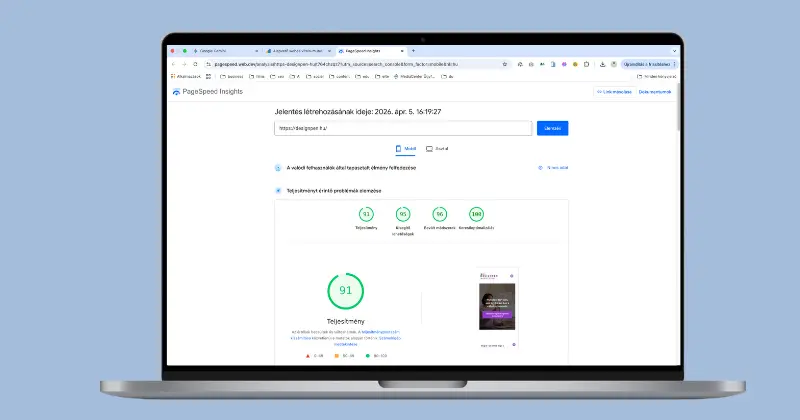Click the site info icon in address bar
Viewport: 800px width, 420px height.
click(208, 64)
